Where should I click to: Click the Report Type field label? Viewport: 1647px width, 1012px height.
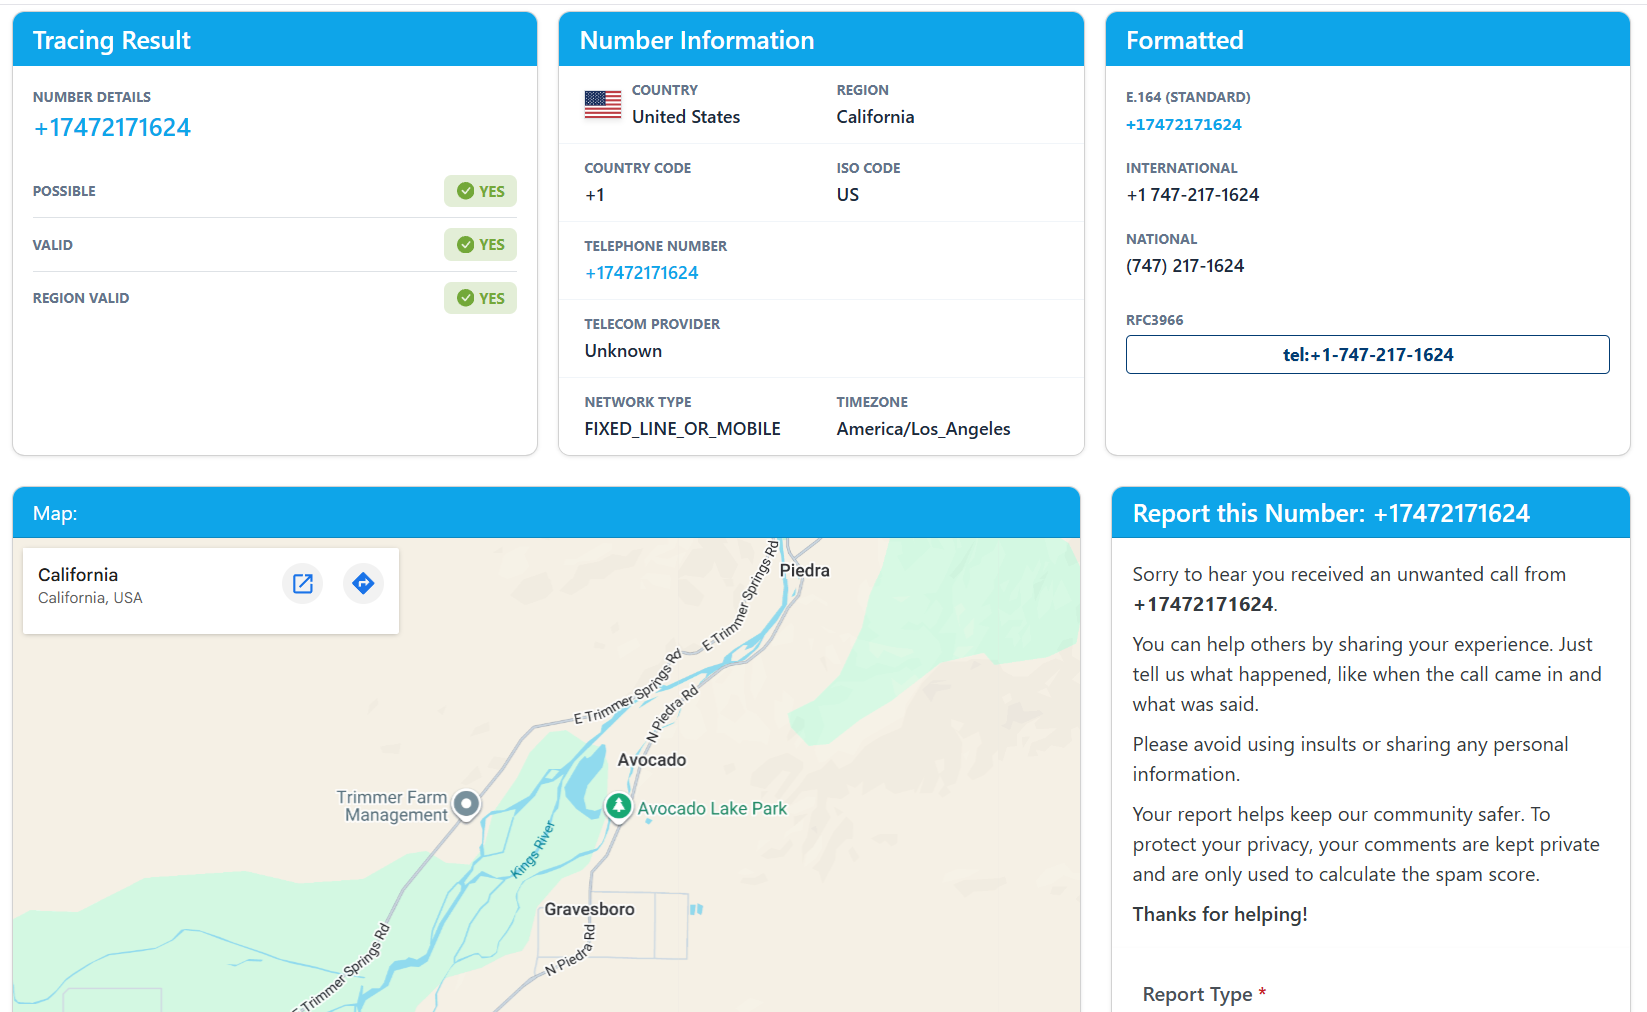pyautogui.click(x=1197, y=994)
